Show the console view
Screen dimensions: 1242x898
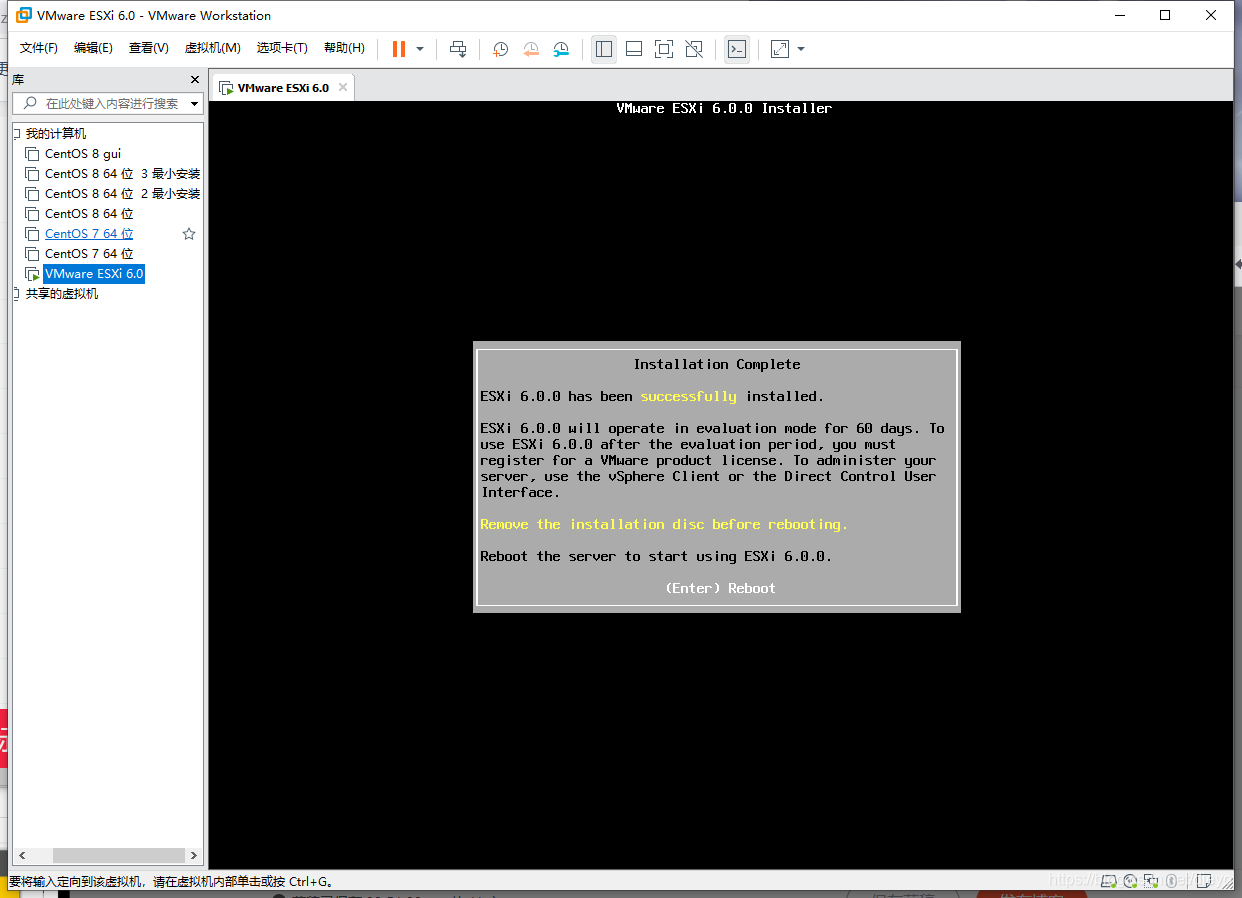[737, 49]
